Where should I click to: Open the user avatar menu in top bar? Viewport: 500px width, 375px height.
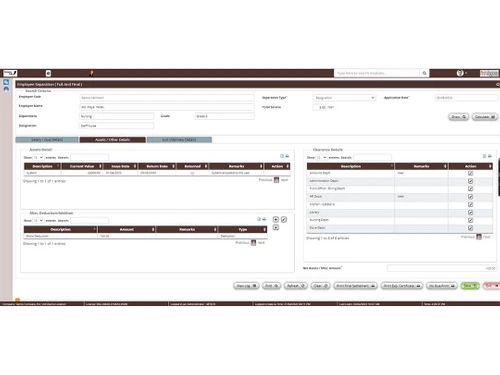point(460,73)
